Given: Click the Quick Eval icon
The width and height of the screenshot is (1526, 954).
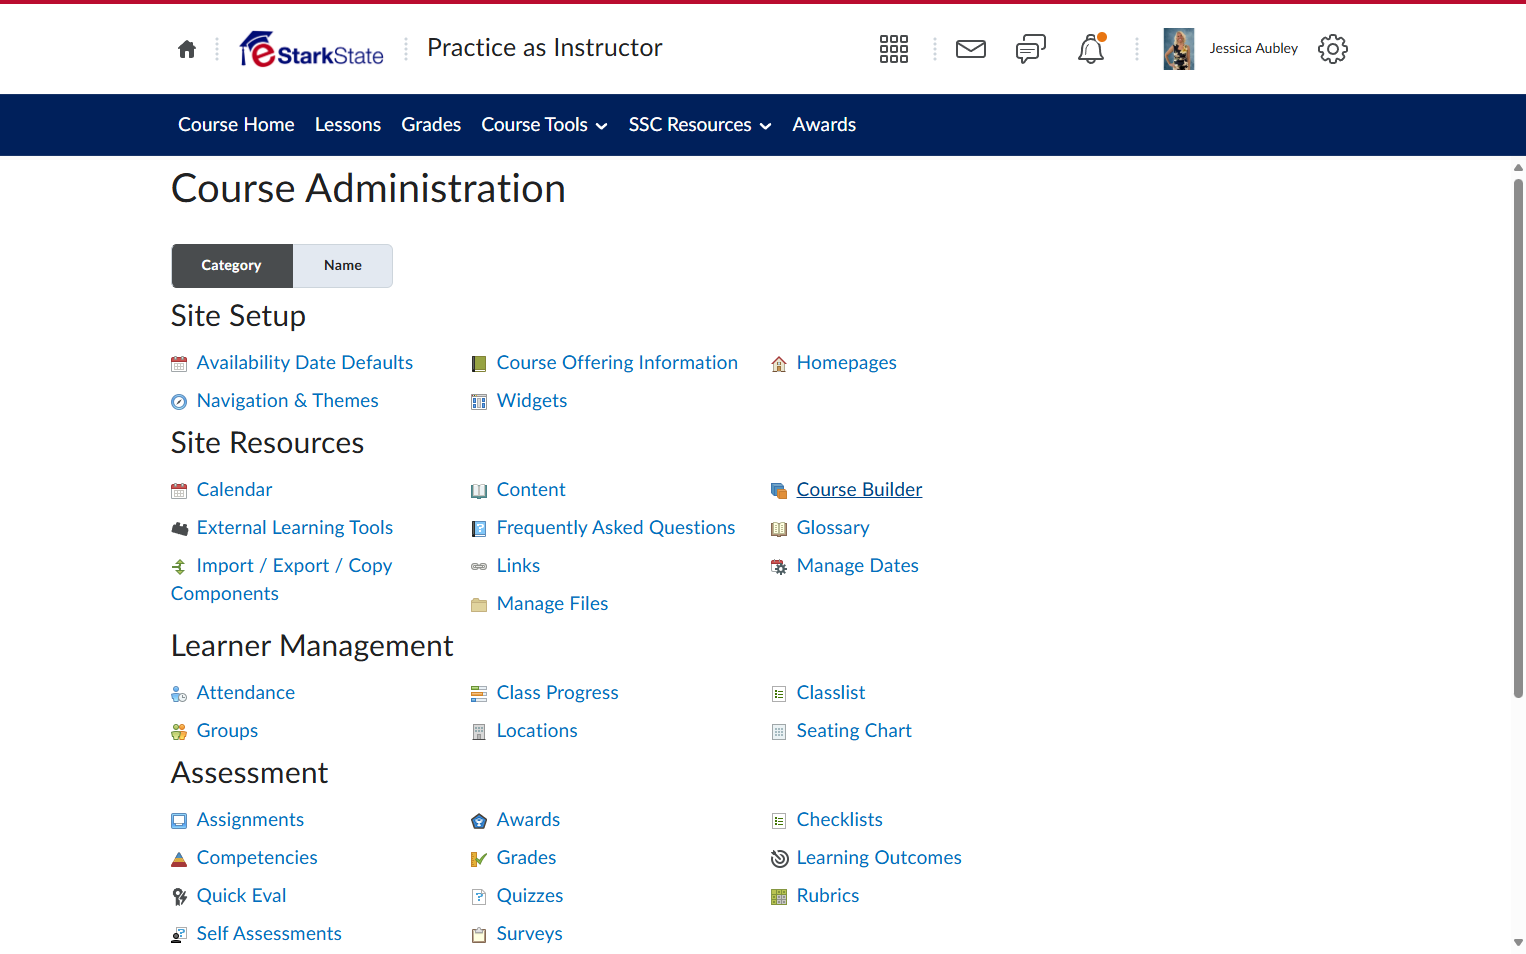Looking at the screenshot, I should click(x=179, y=897).
